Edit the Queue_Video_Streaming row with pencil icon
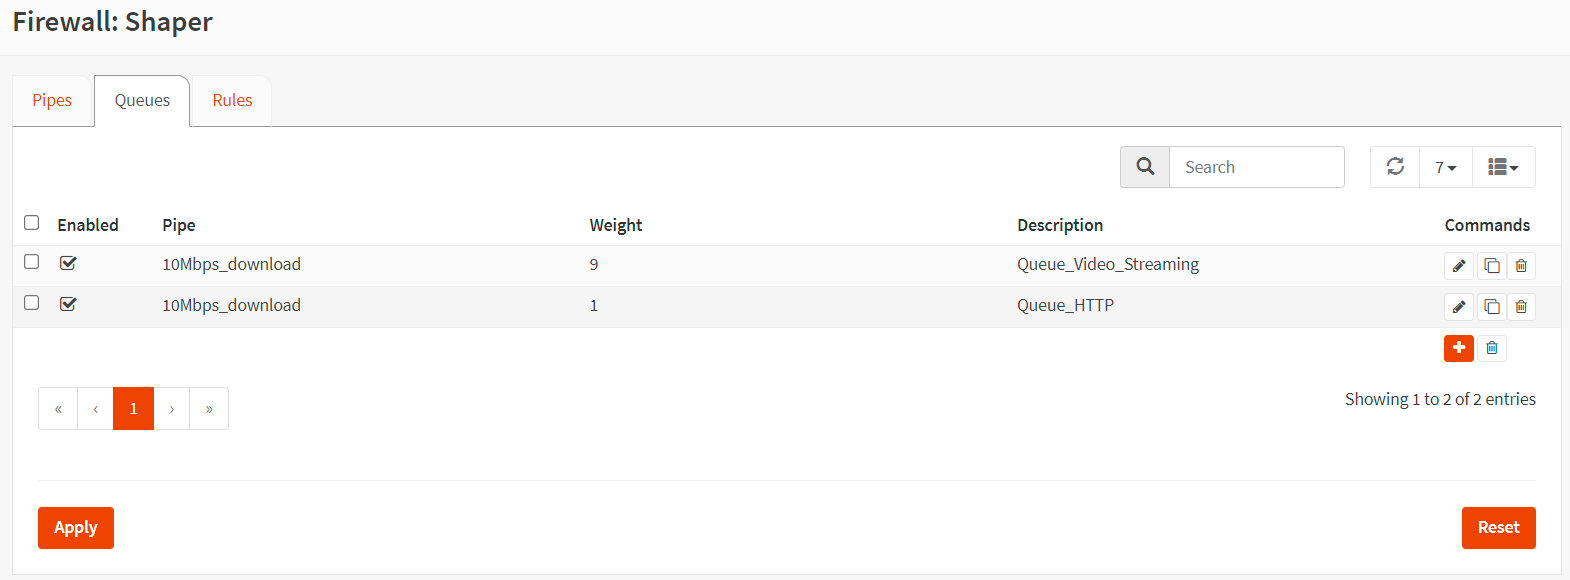 point(1459,266)
